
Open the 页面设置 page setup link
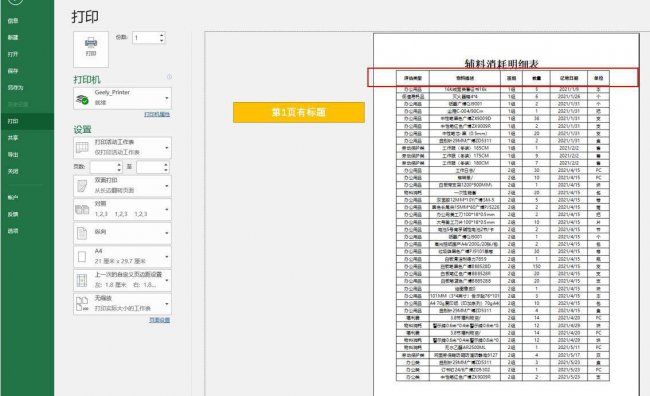(160, 320)
